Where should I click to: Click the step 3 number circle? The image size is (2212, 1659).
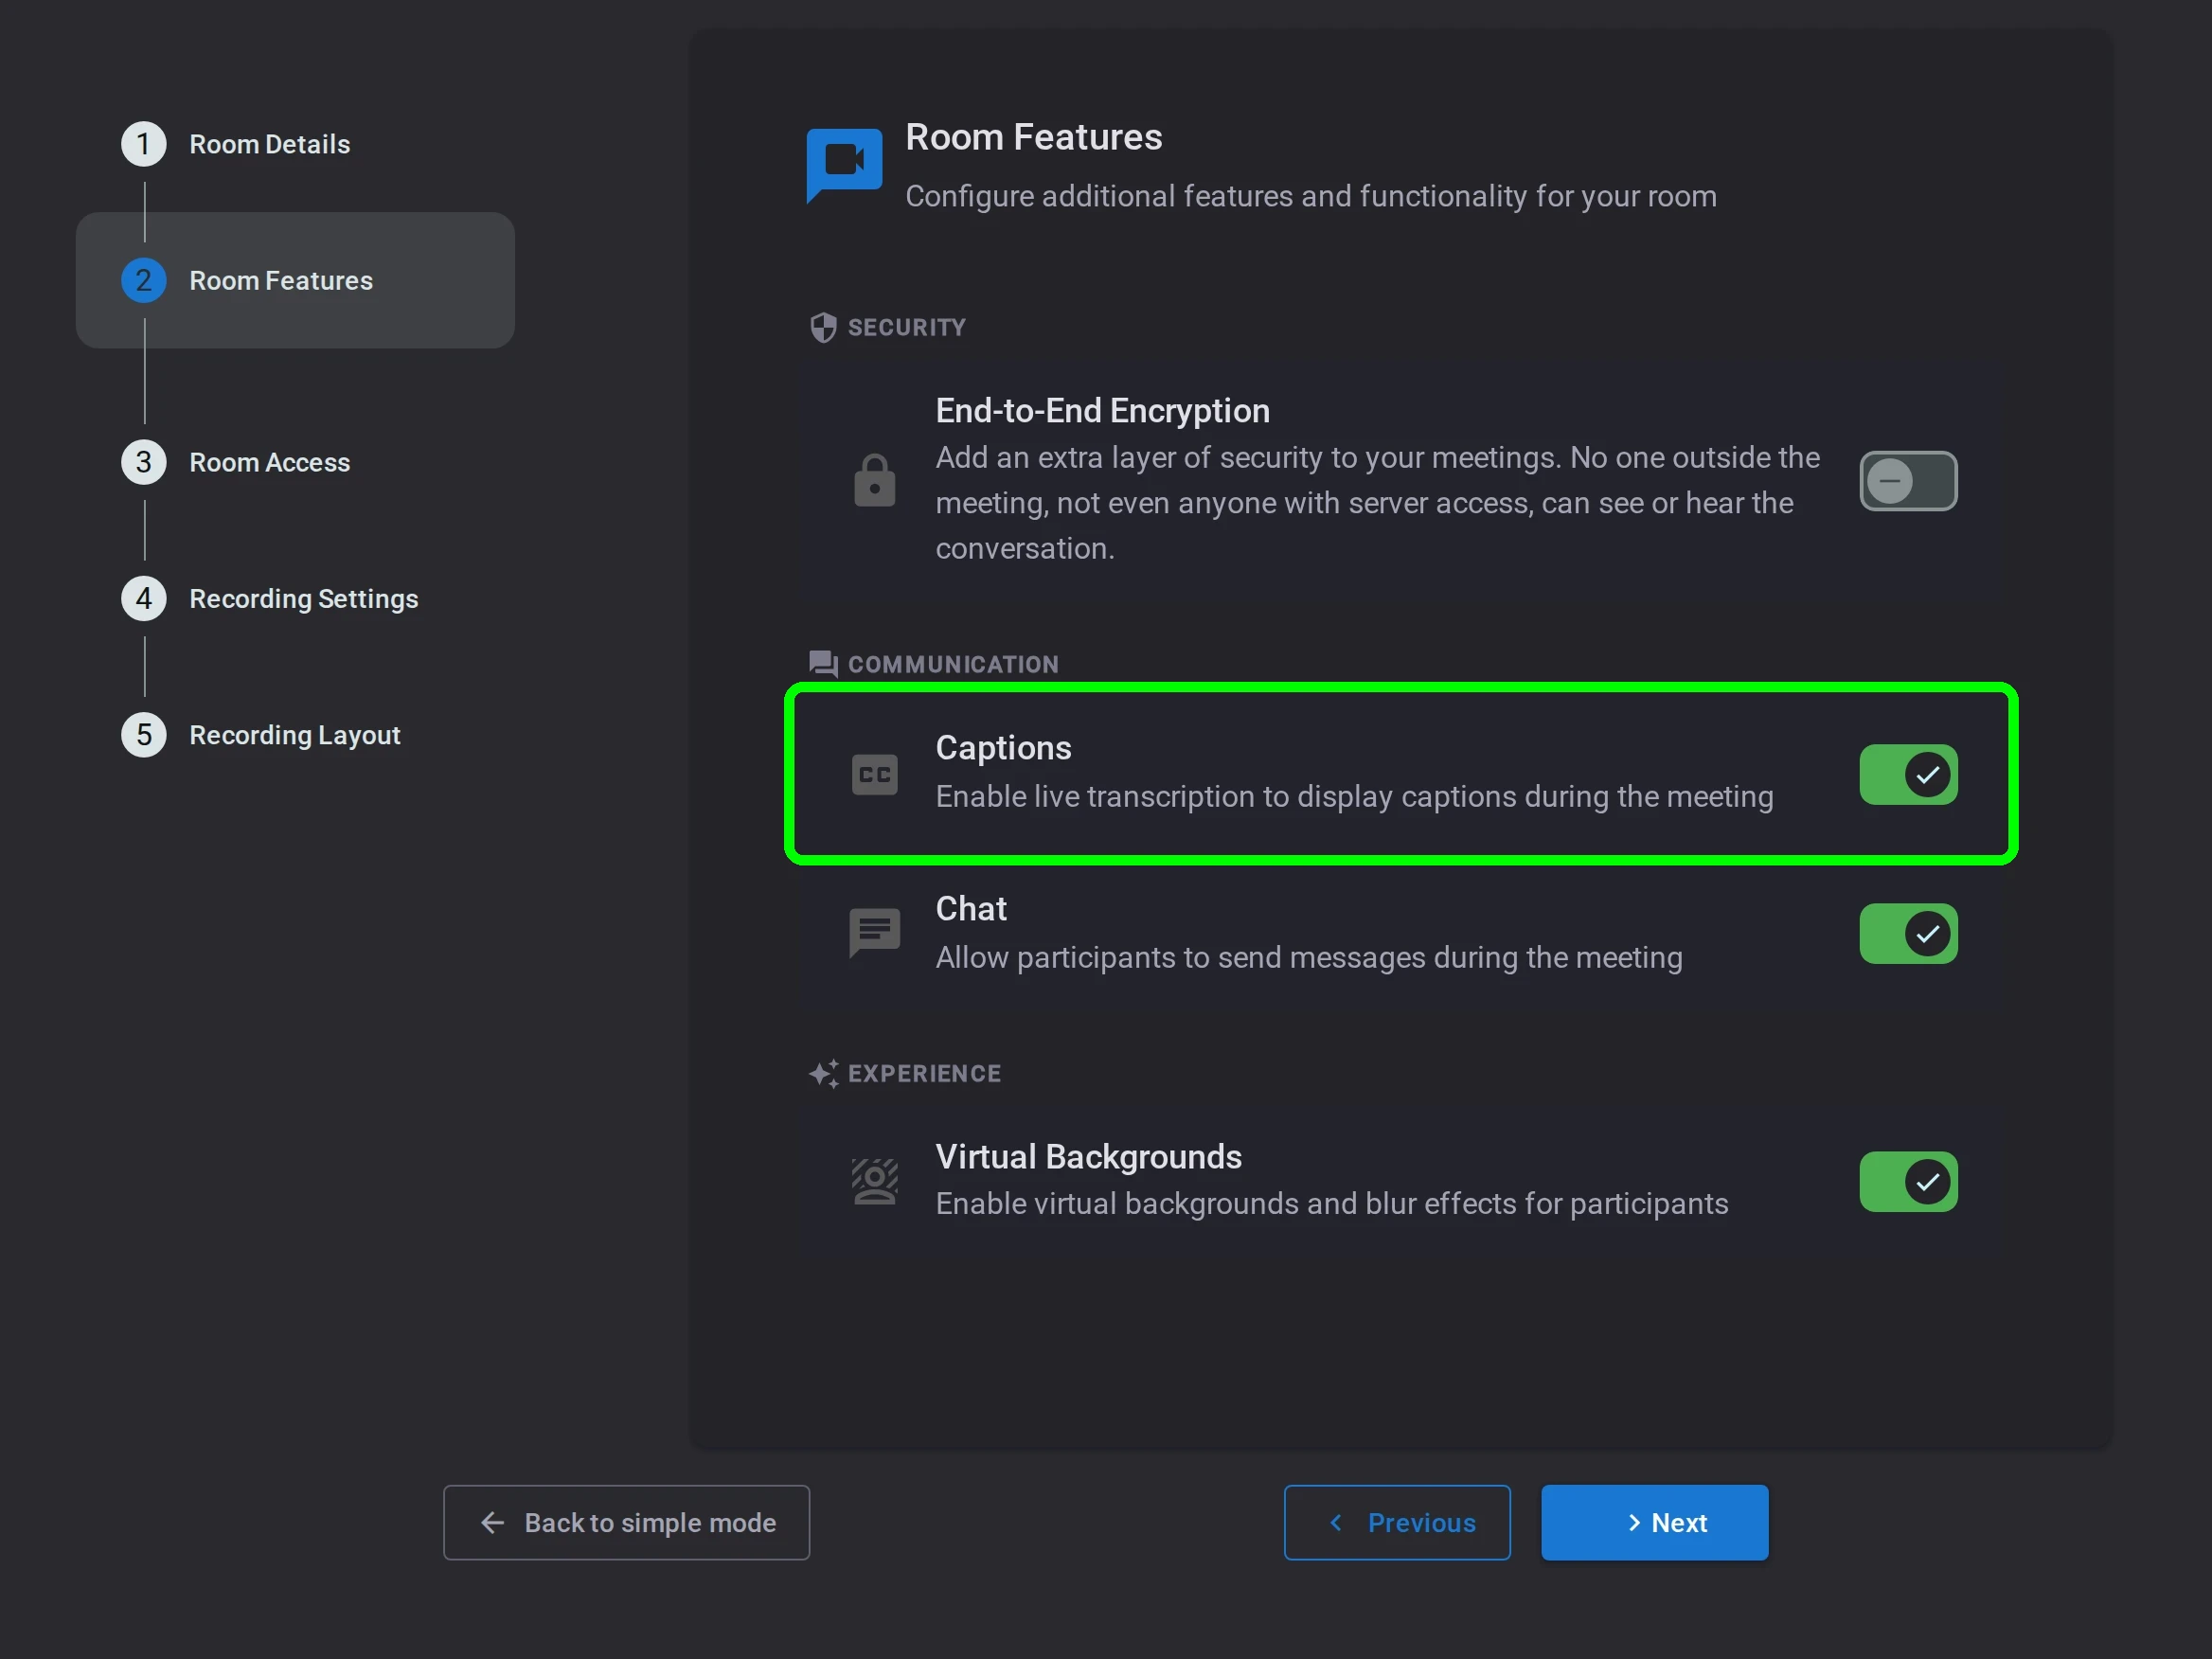point(144,462)
